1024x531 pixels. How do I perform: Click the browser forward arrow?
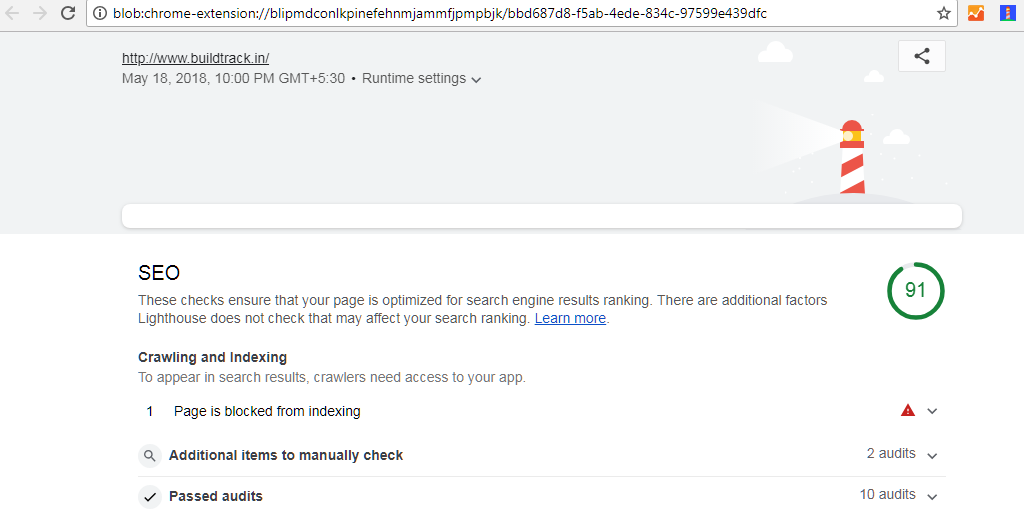pyautogui.click(x=40, y=13)
